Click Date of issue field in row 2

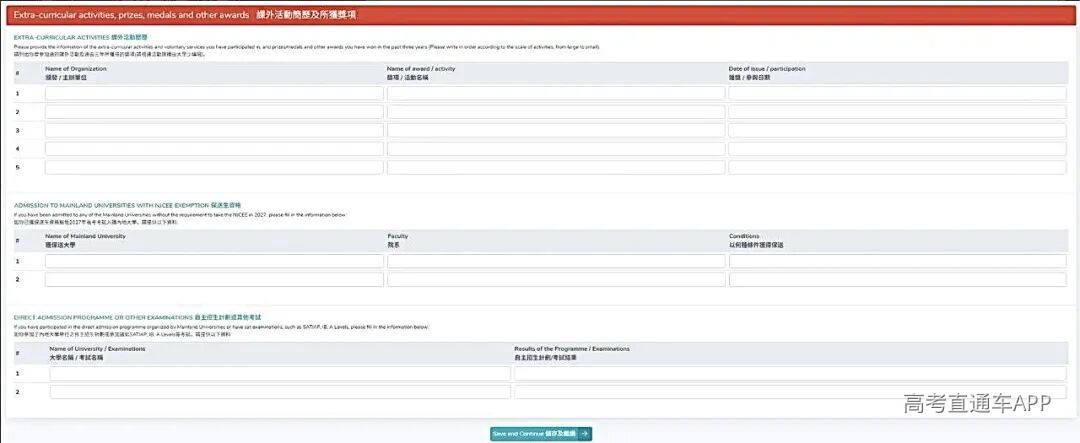pyautogui.click(x=897, y=112)
